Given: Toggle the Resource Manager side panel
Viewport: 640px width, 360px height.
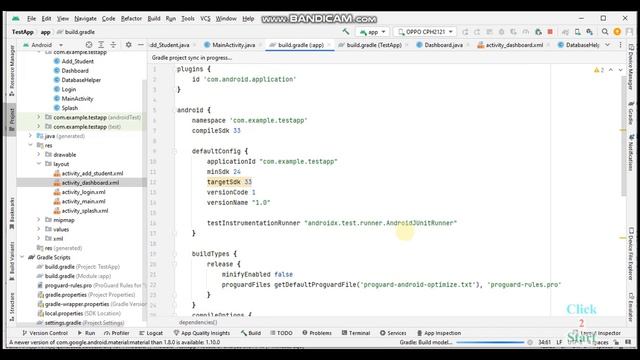Looking at the screenshot, I should coord(12,70).
